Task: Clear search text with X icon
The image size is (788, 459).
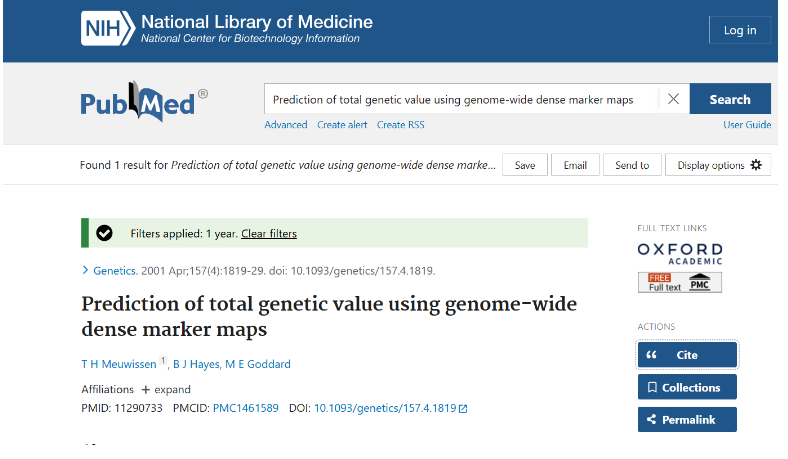Action: pyautogui.click(x=673, y=99)
